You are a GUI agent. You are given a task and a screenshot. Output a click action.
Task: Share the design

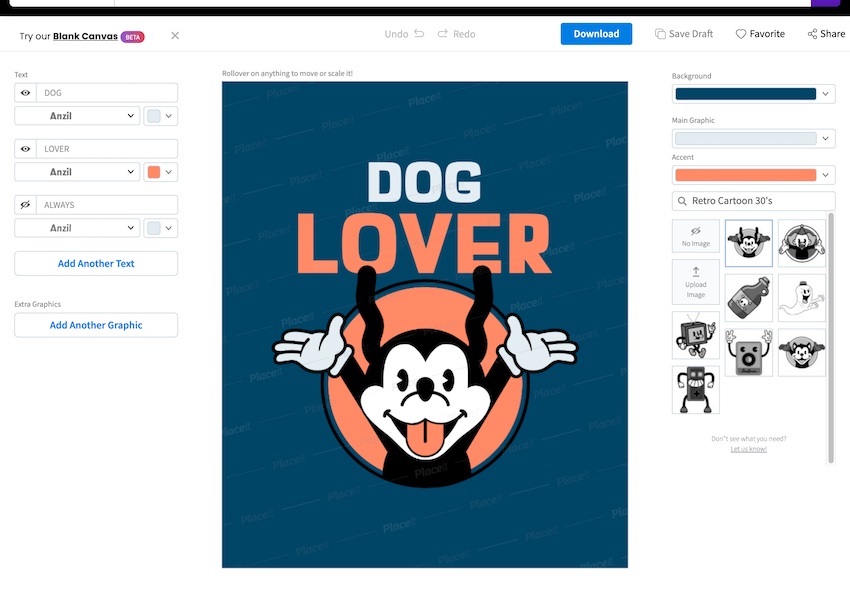pyautogui.click(x=826, y=34)
